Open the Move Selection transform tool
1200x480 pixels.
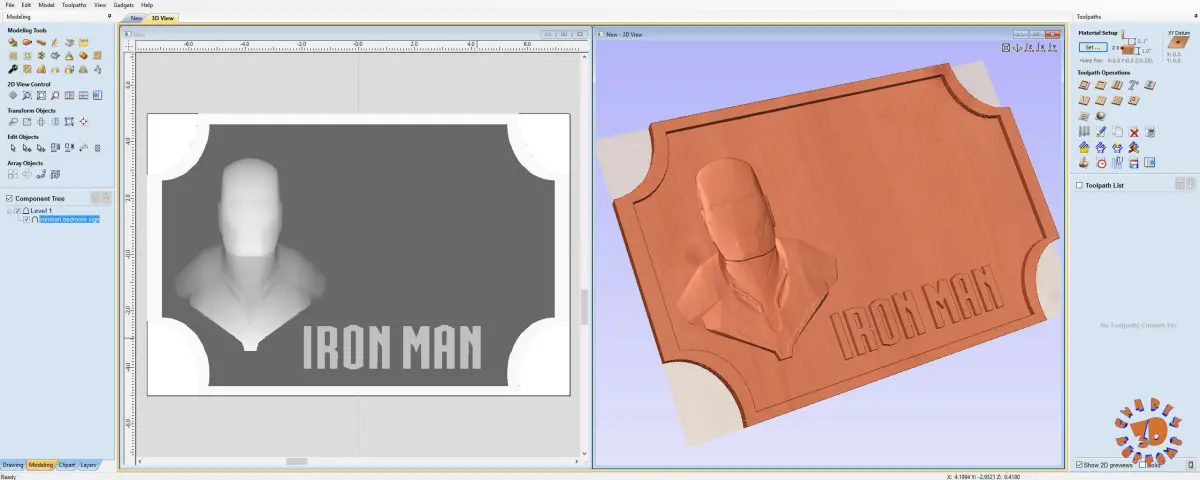click(x=13, y=122)
